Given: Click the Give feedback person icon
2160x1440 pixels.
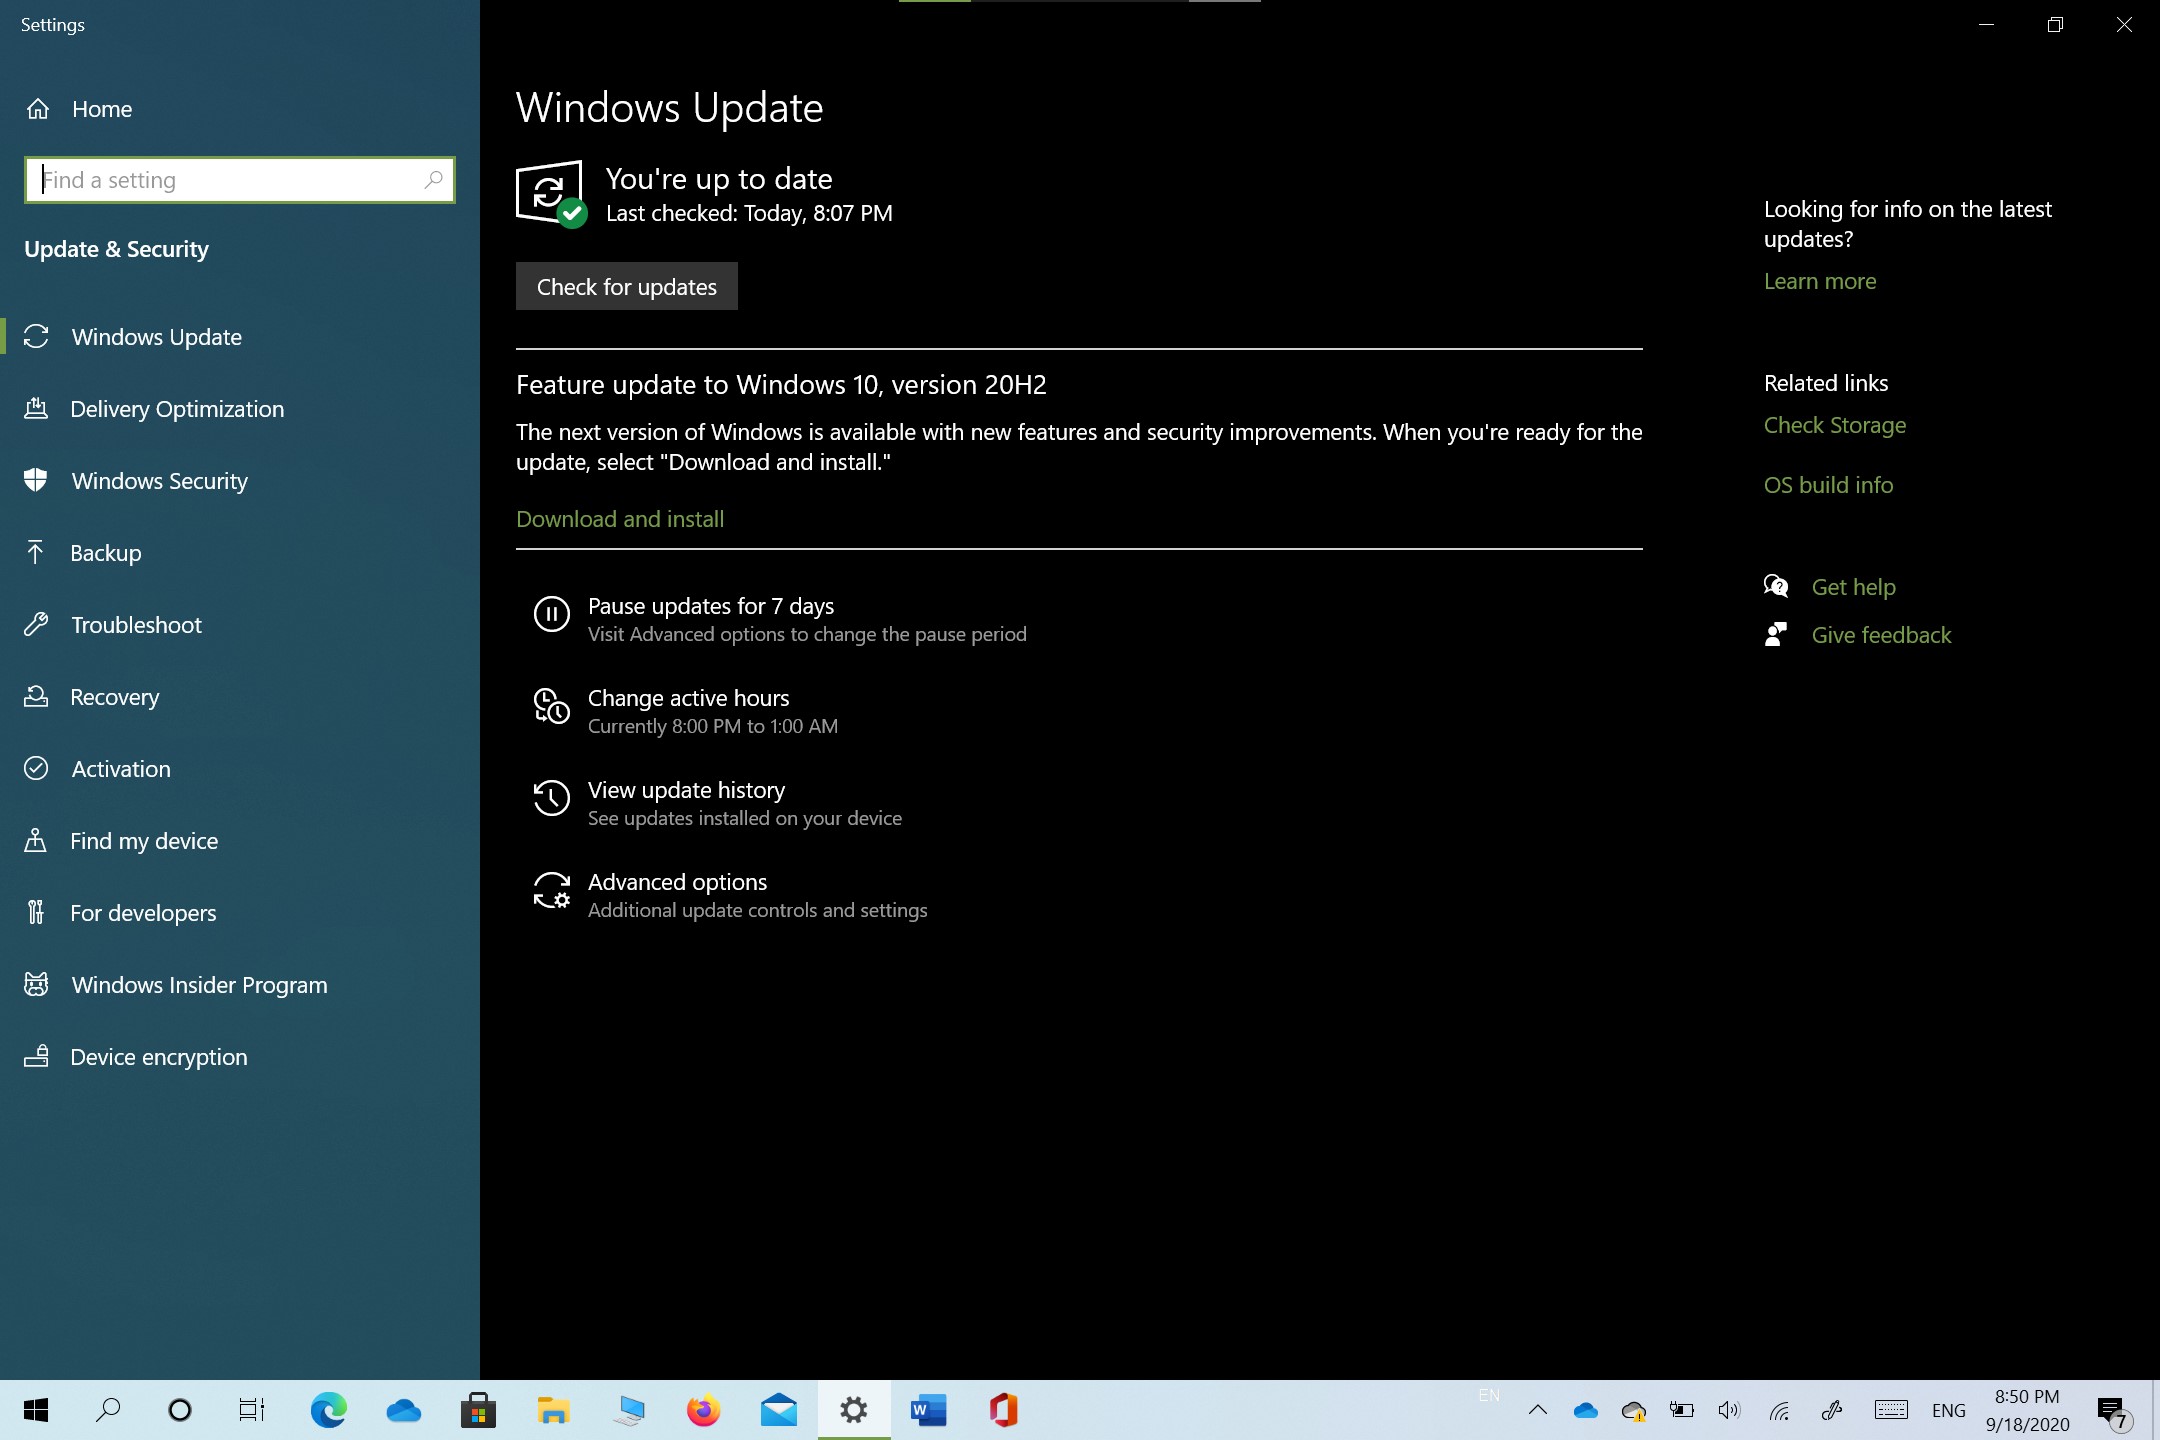Looking at the screenshot, I should pos(1776,634).
